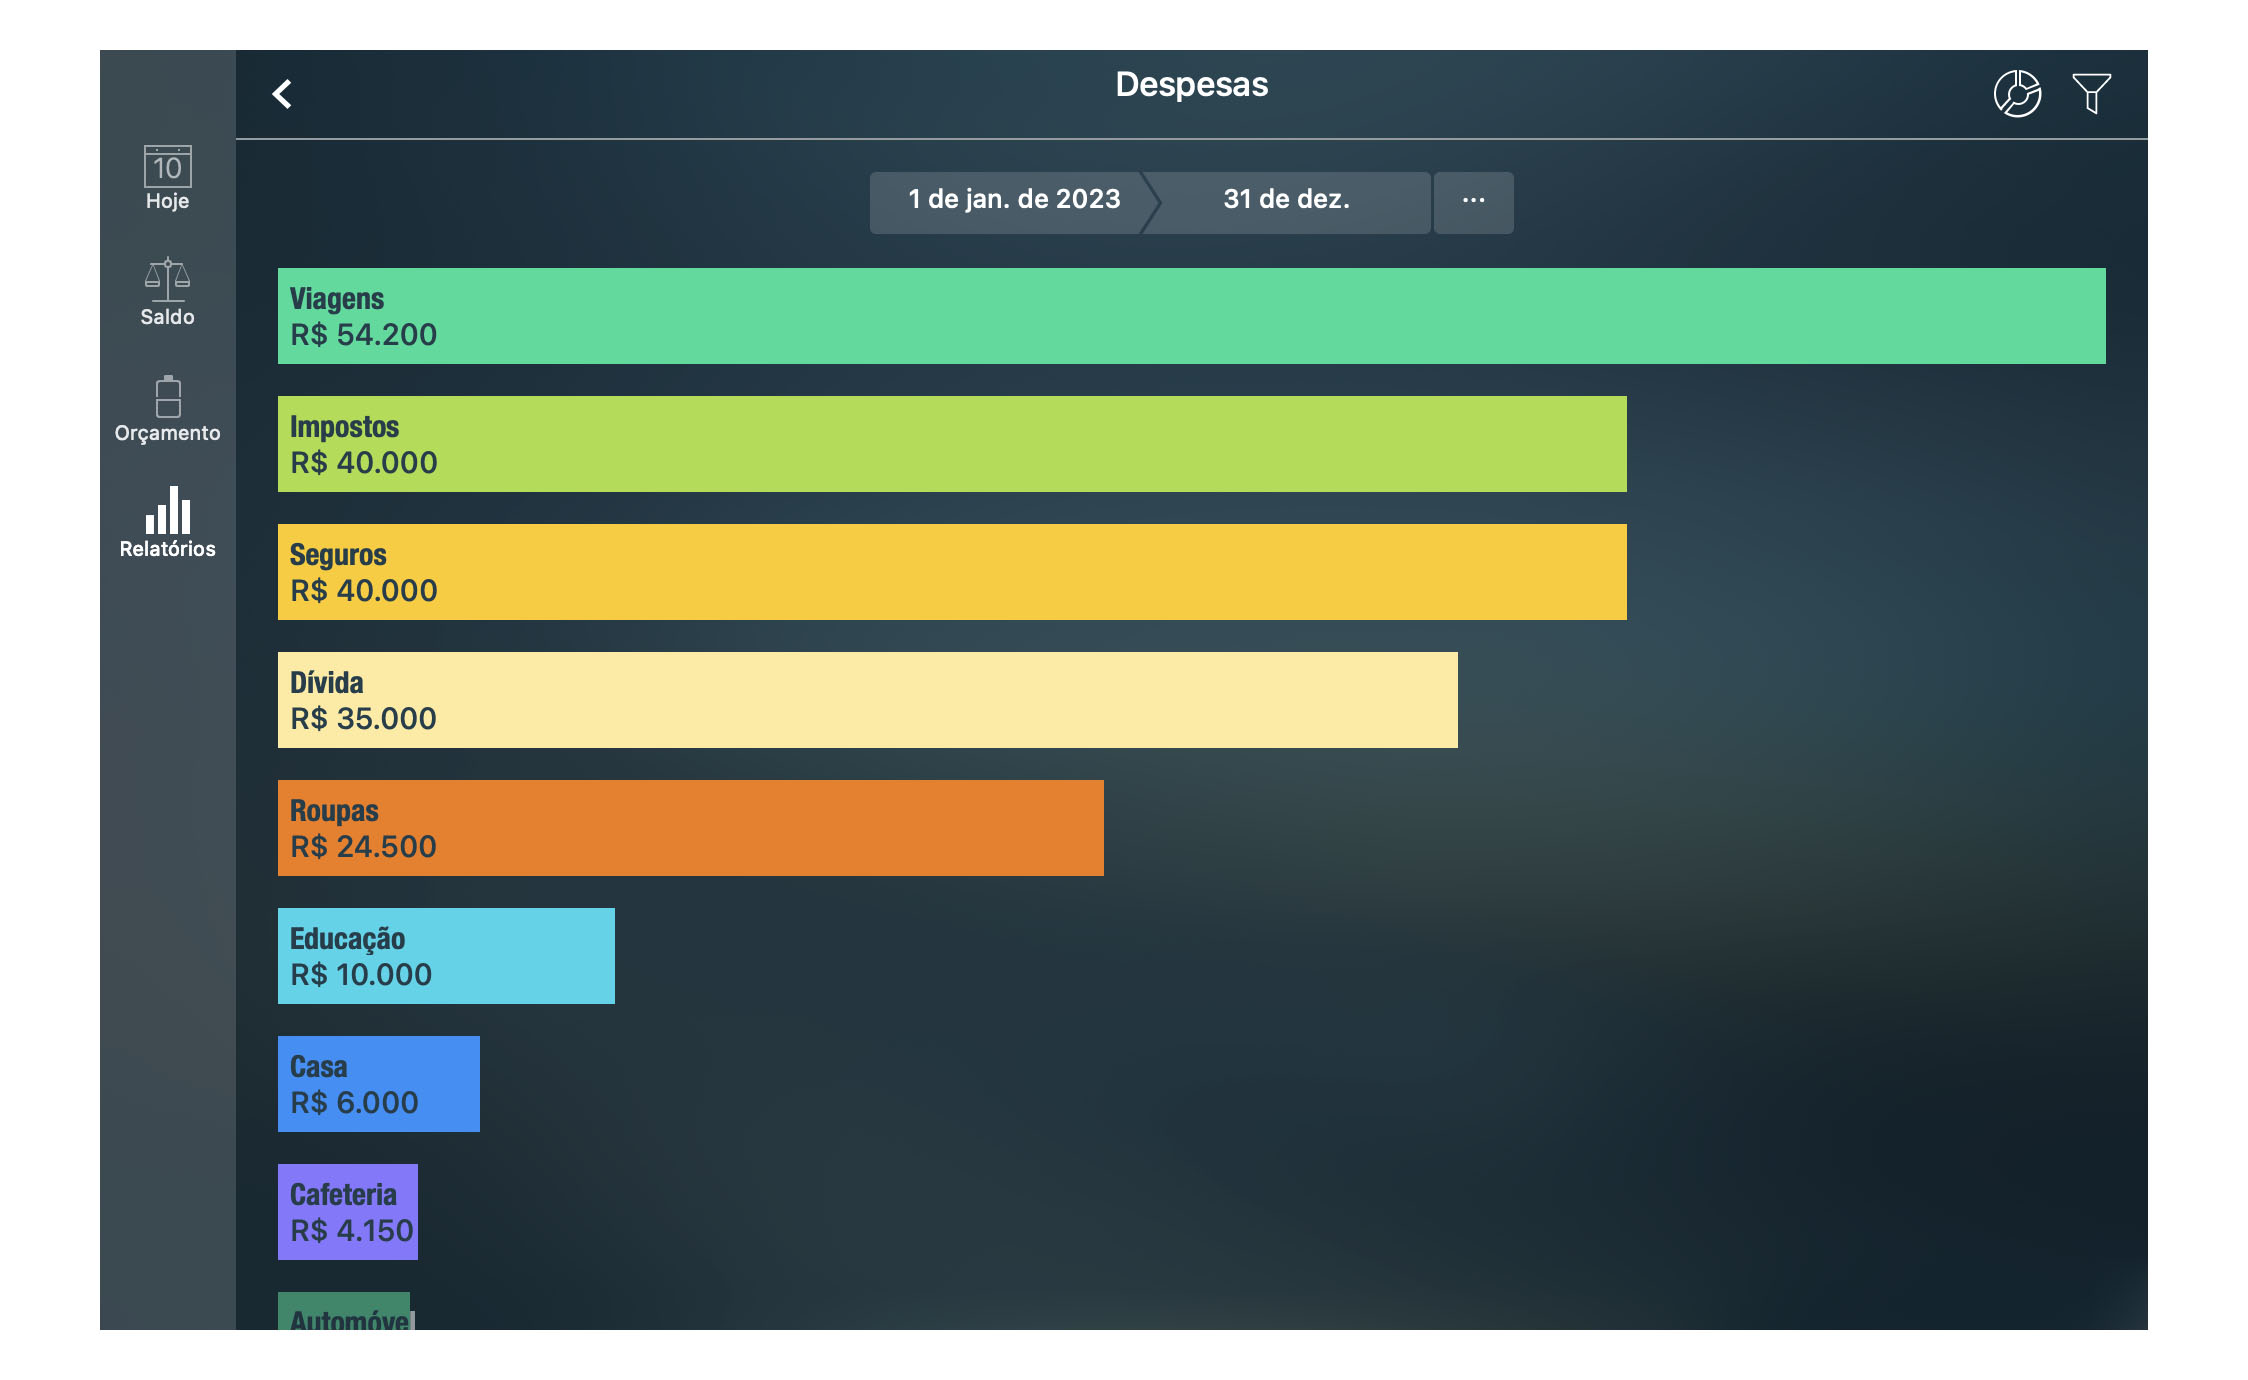This screenshot has width=2248, height=1380.
Task: Open the Cafeteria R$ 4.150 bar
Action: (x=348, y=1212)
